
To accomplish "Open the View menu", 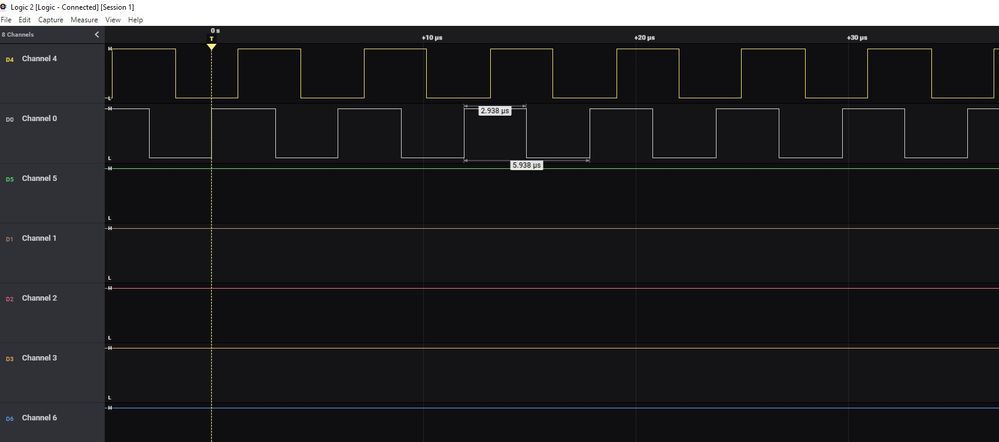I will (113, 20).
